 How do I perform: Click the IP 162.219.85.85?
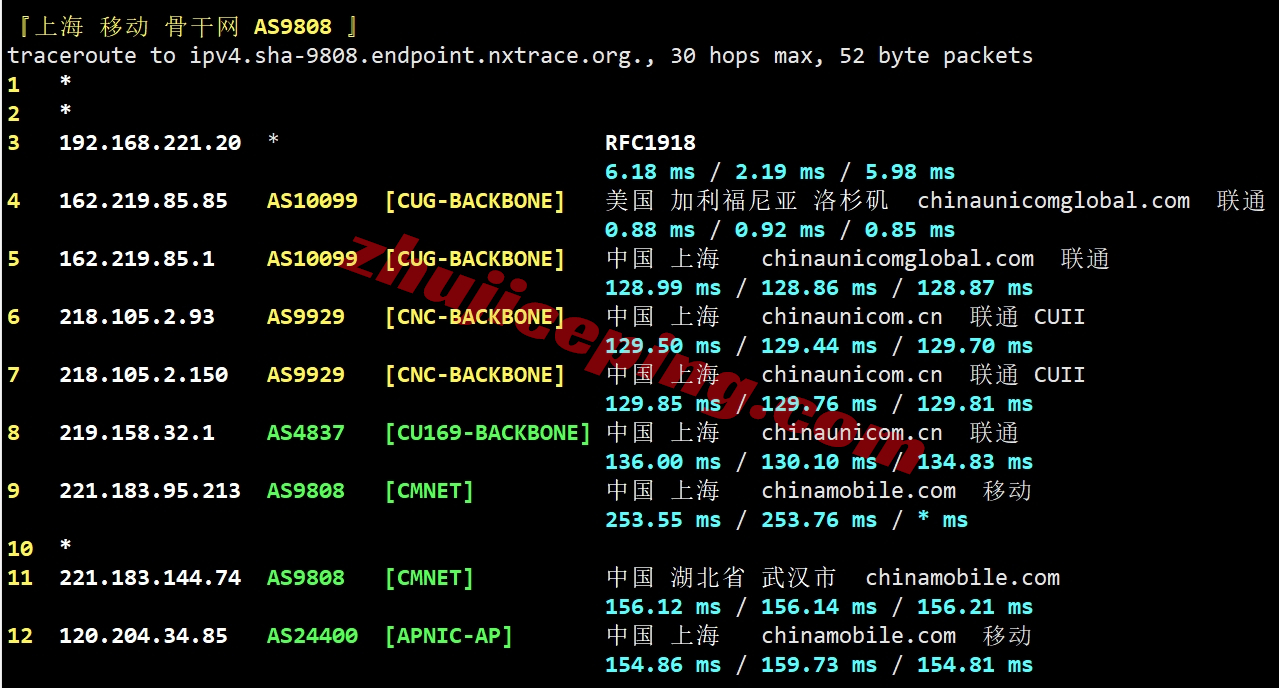tap(143, 201)
